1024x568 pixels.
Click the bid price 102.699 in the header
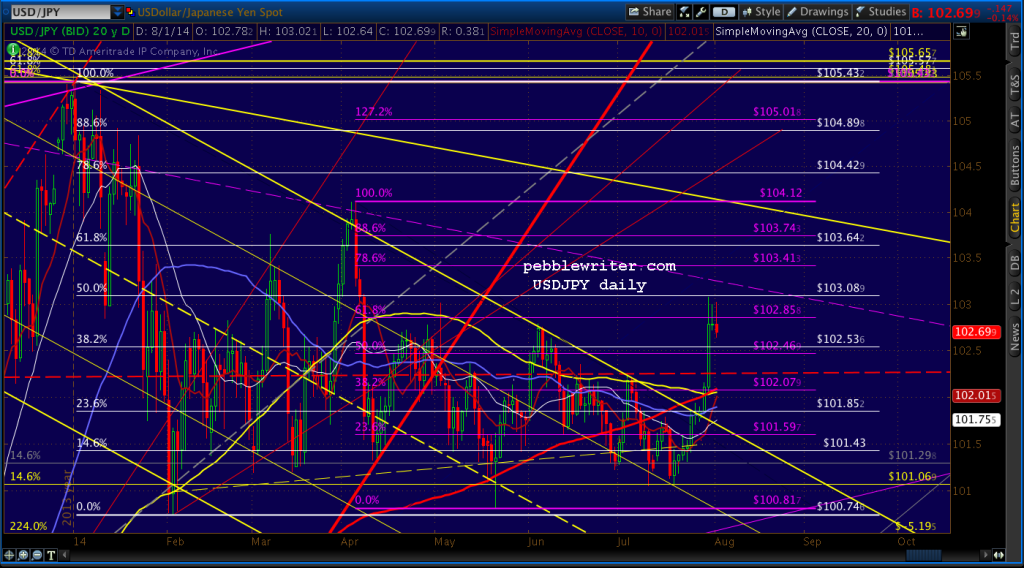[946, 12]
